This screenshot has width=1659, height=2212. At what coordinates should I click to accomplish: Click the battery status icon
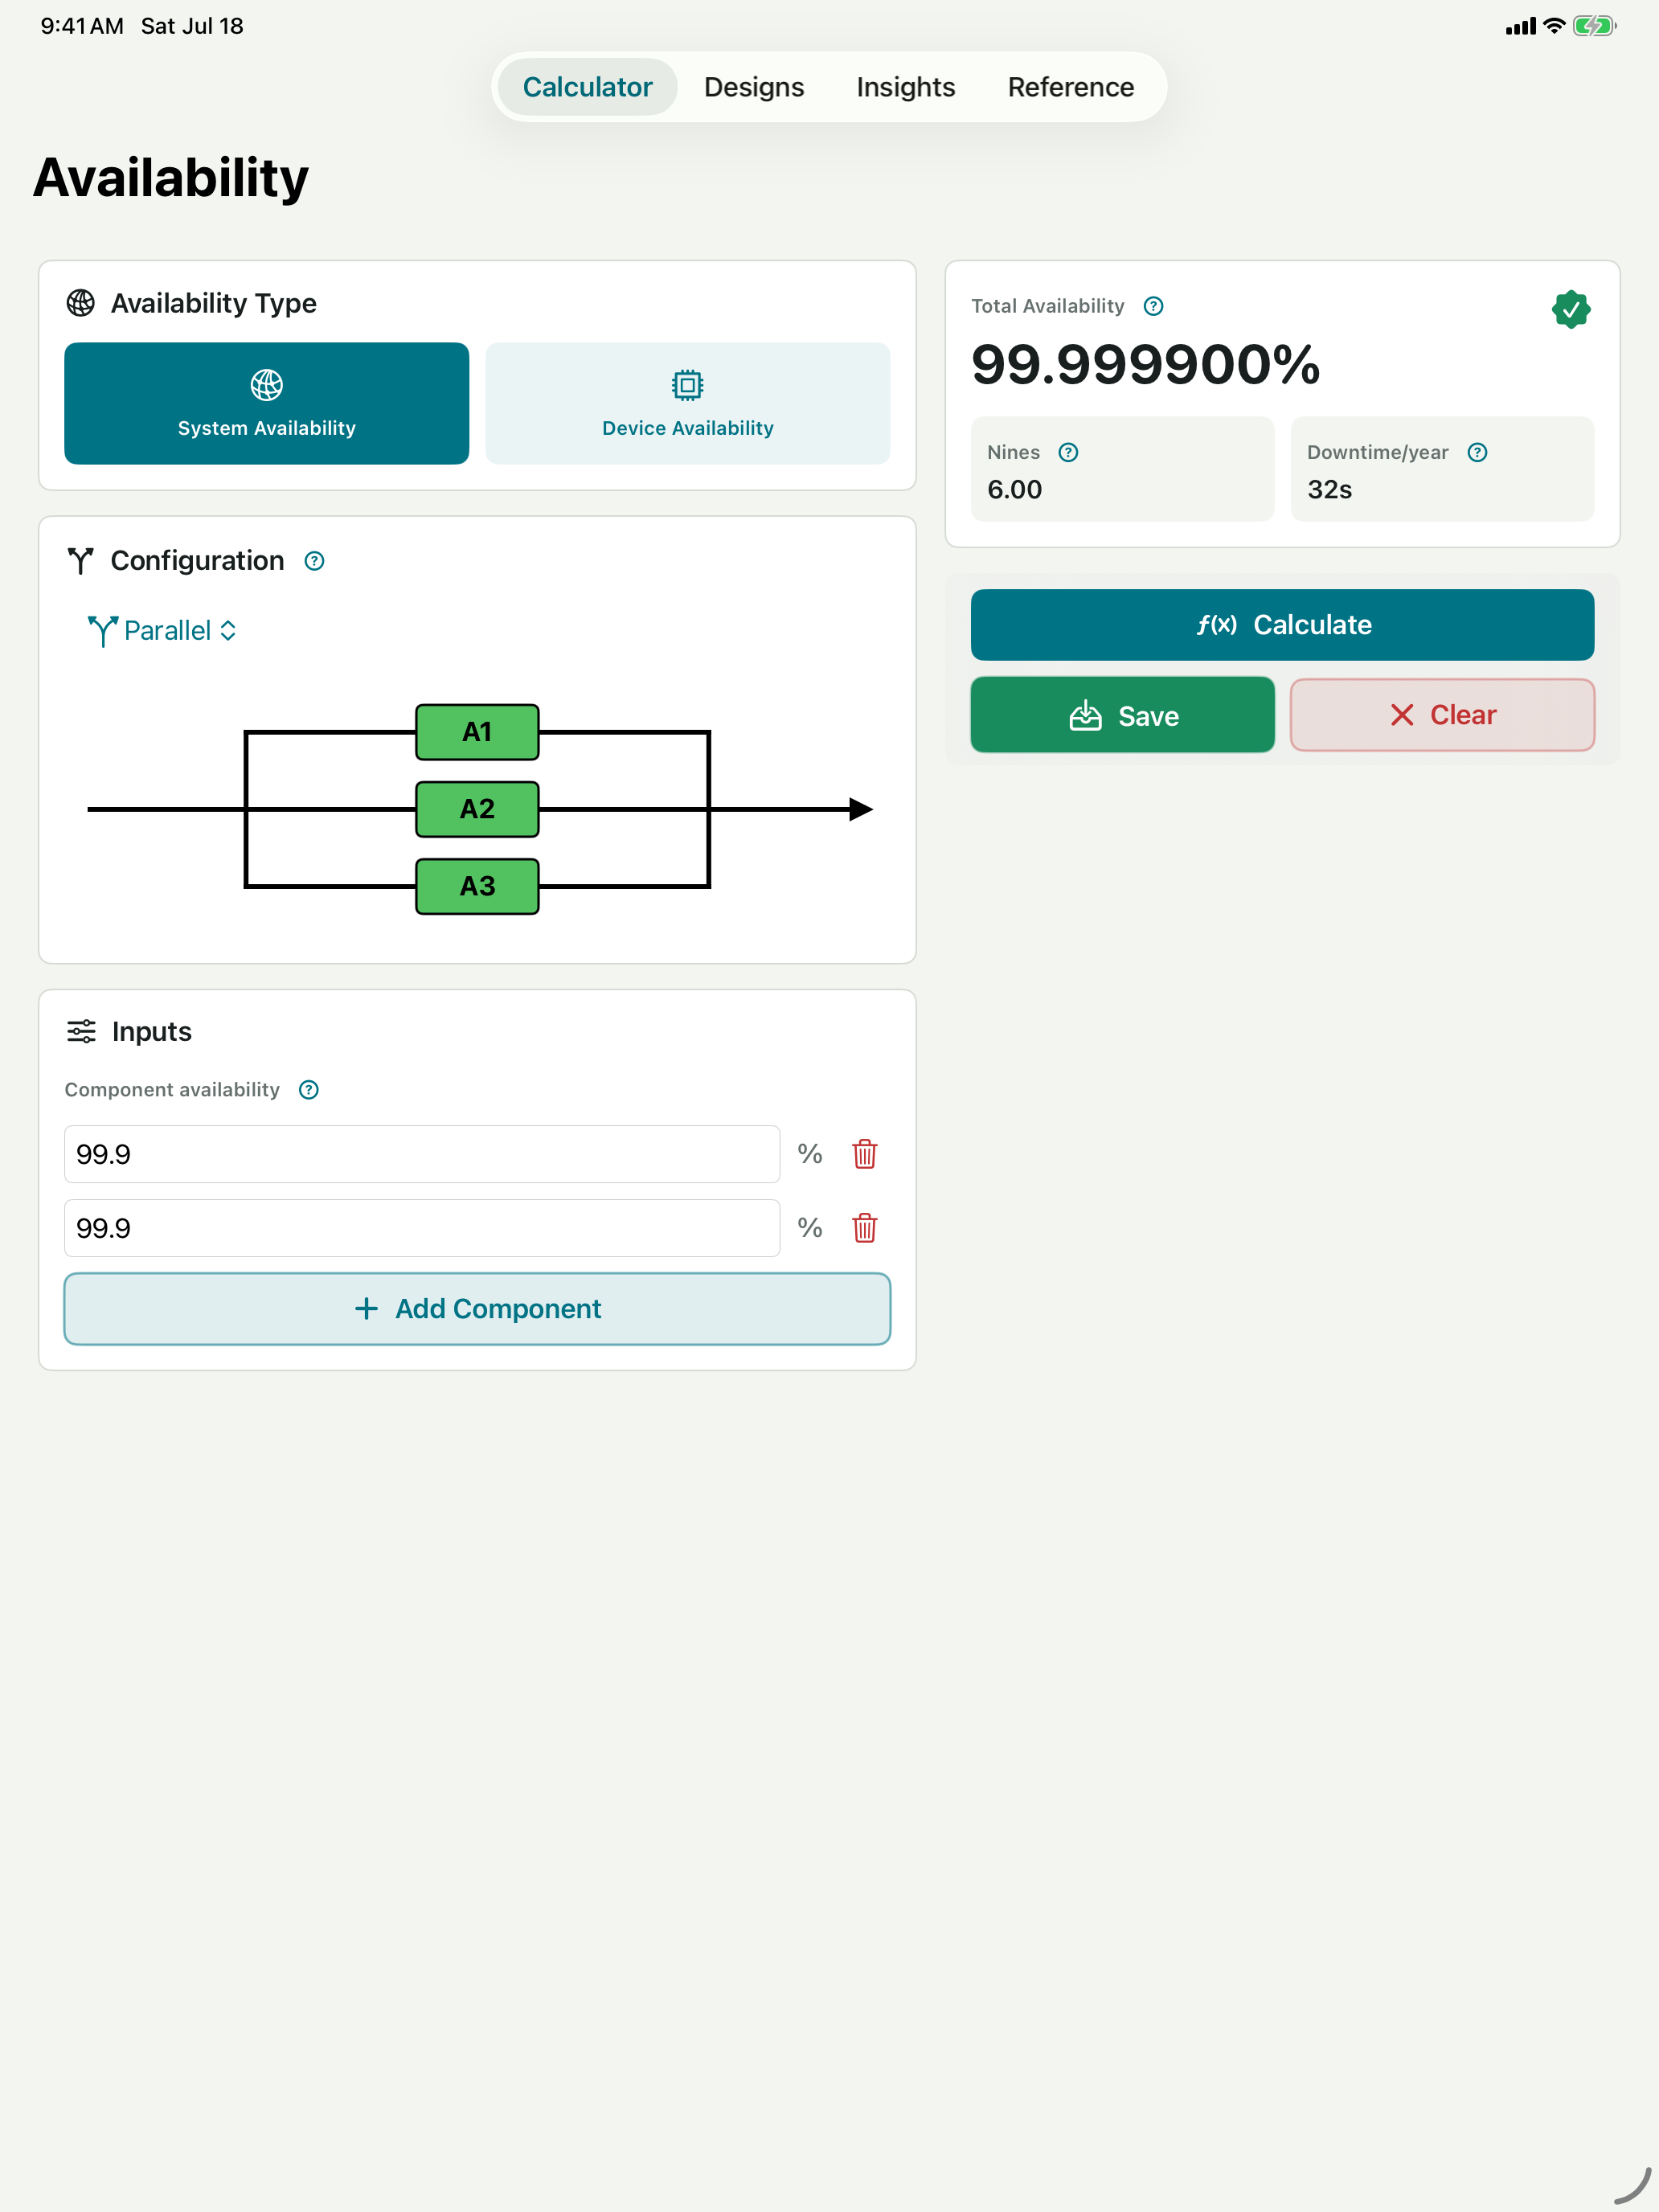pos(1594,26)
